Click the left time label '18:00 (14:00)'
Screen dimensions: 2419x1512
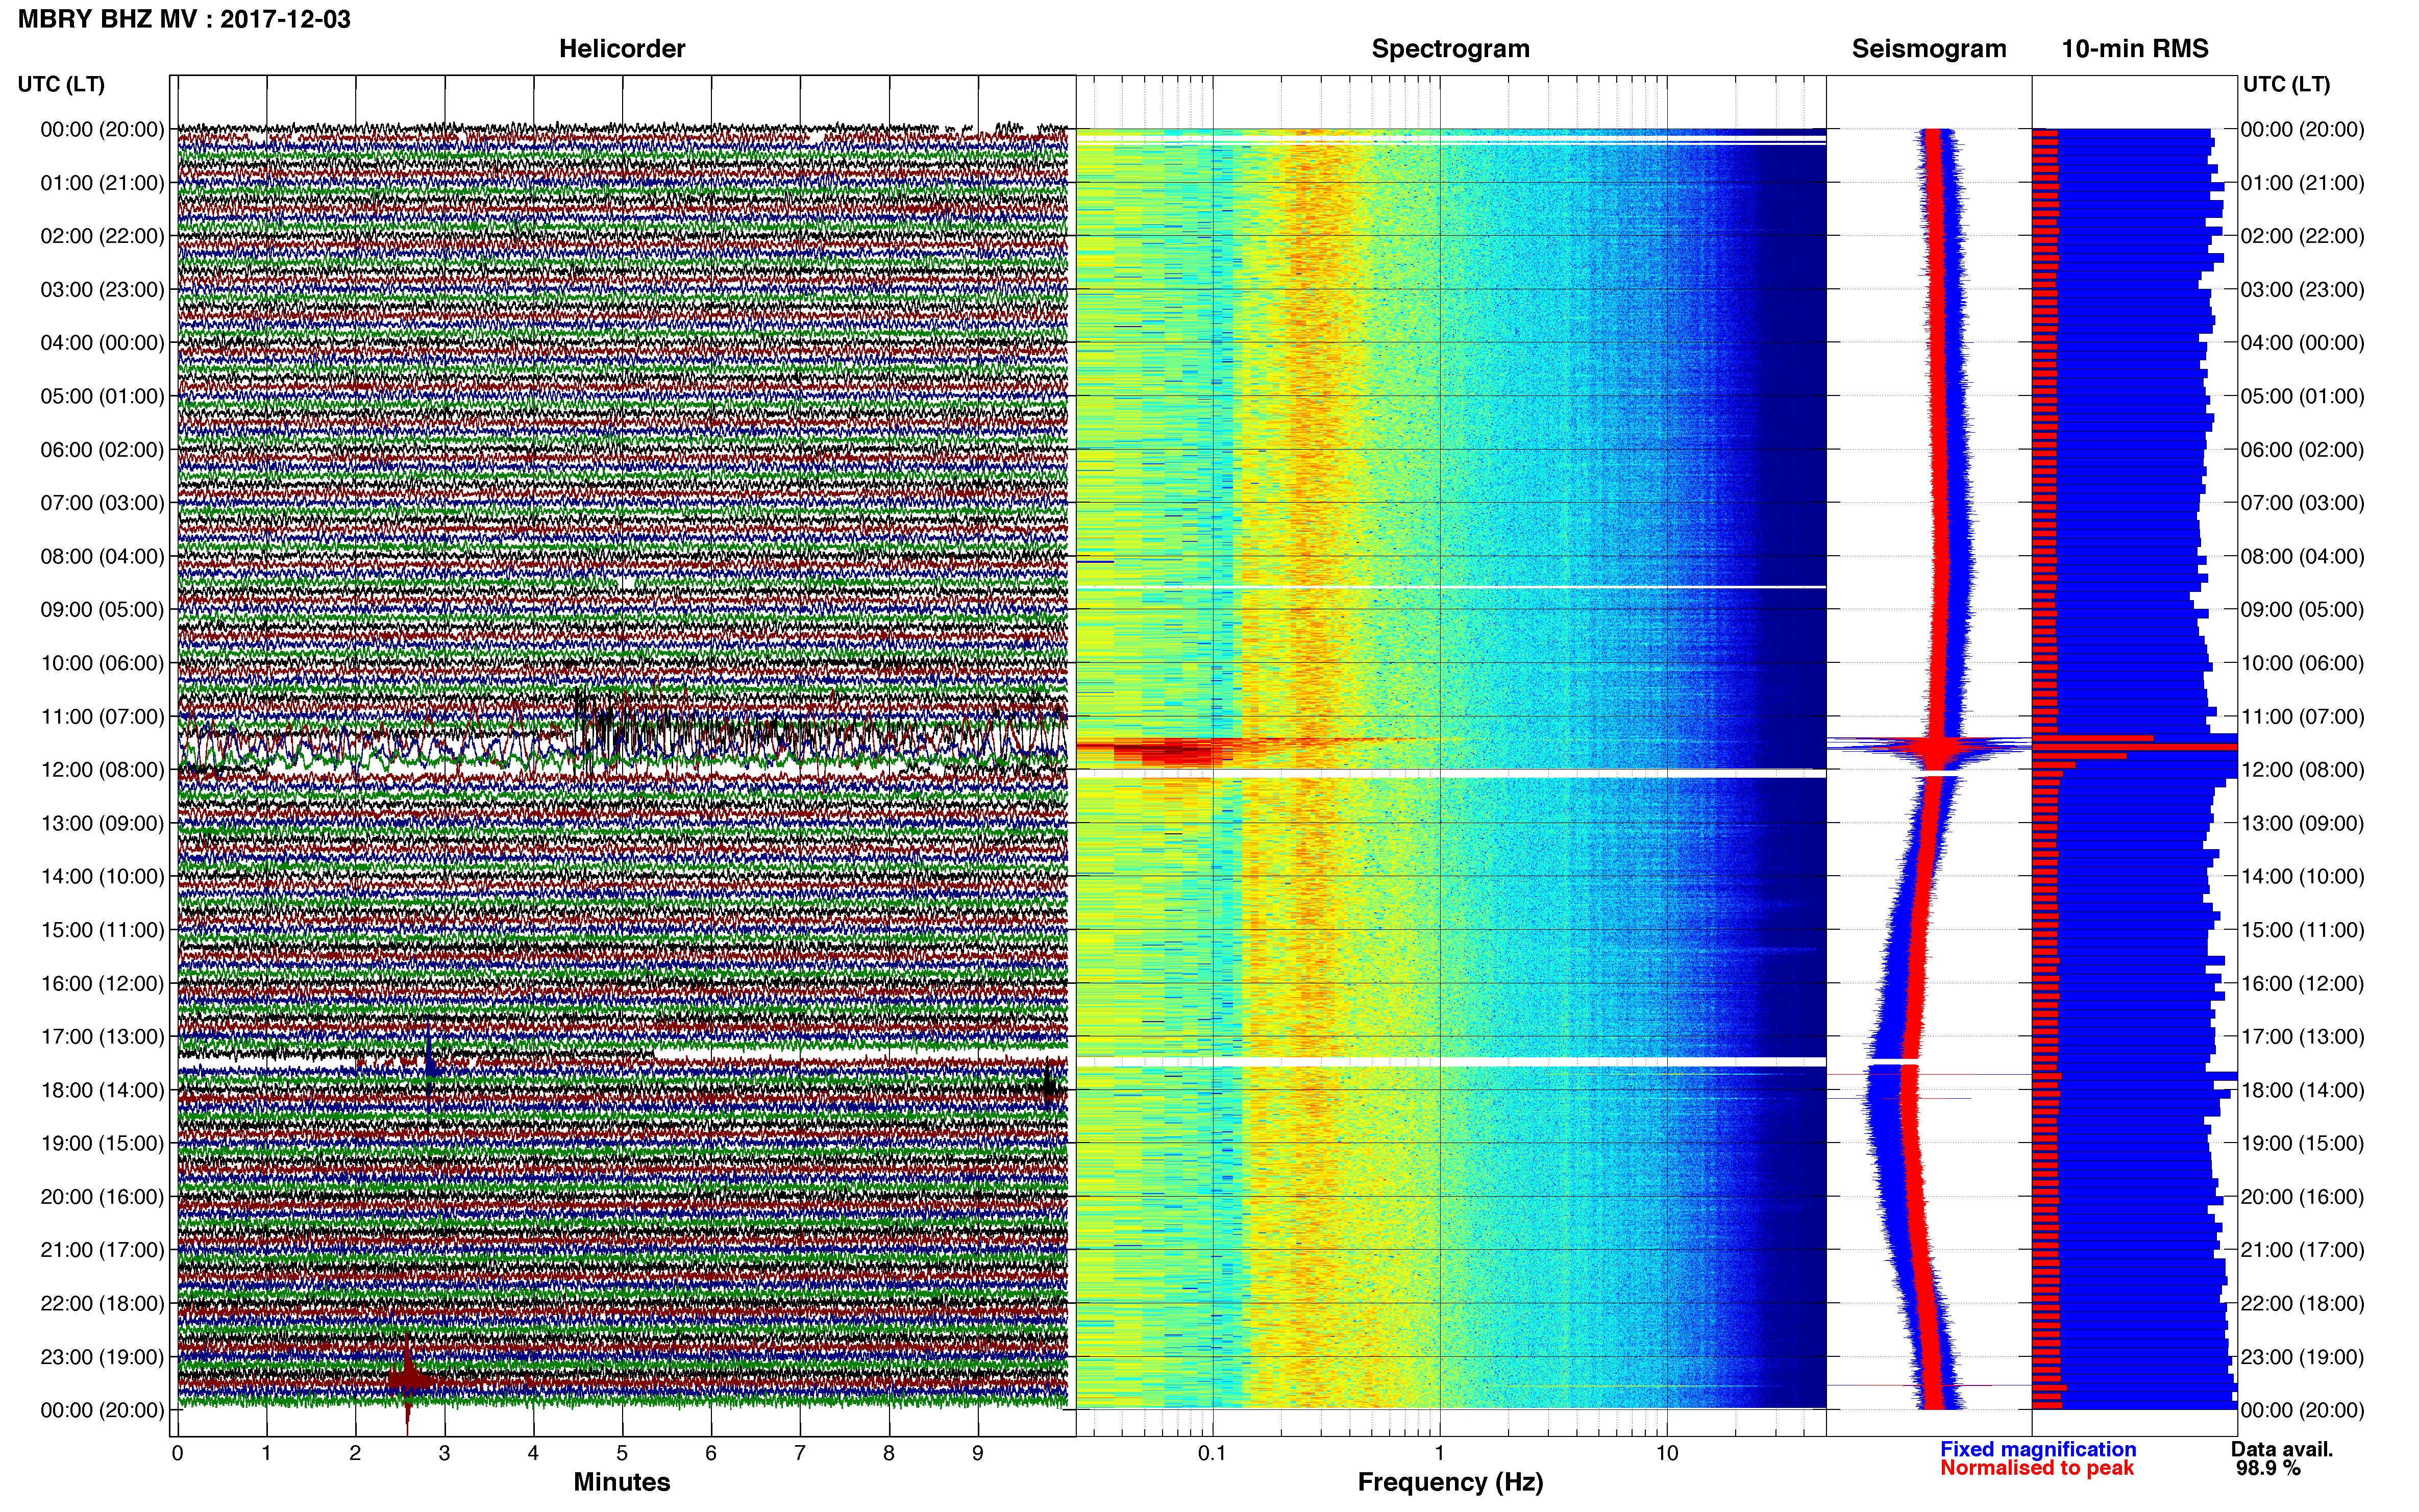tap(102, 1090)
